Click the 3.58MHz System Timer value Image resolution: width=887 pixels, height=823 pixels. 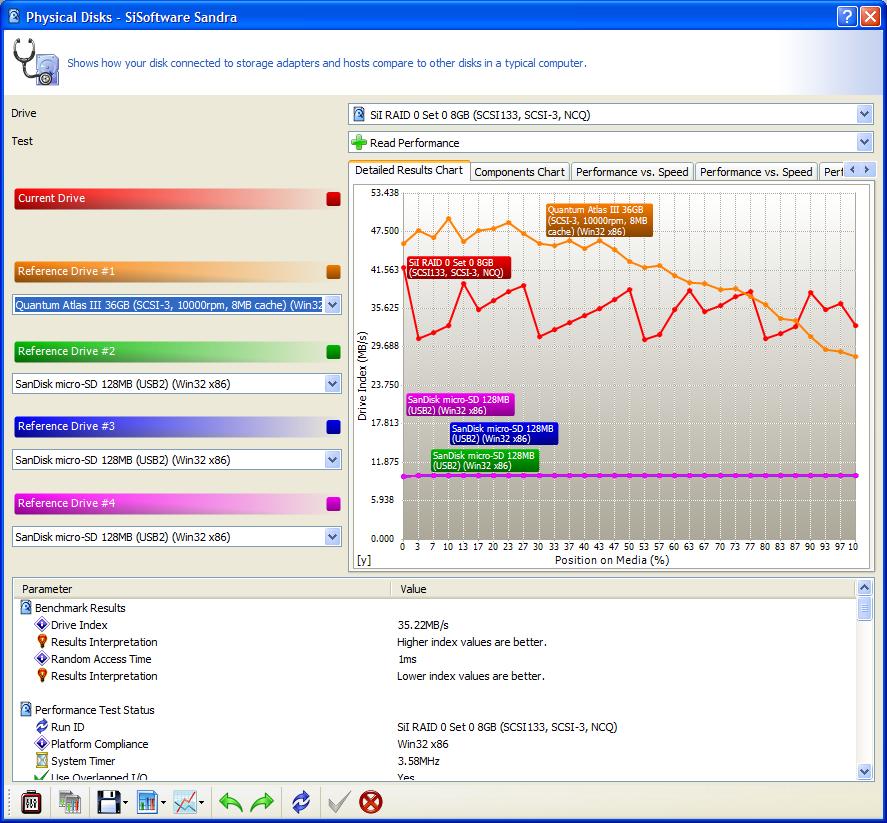(419, 760)
